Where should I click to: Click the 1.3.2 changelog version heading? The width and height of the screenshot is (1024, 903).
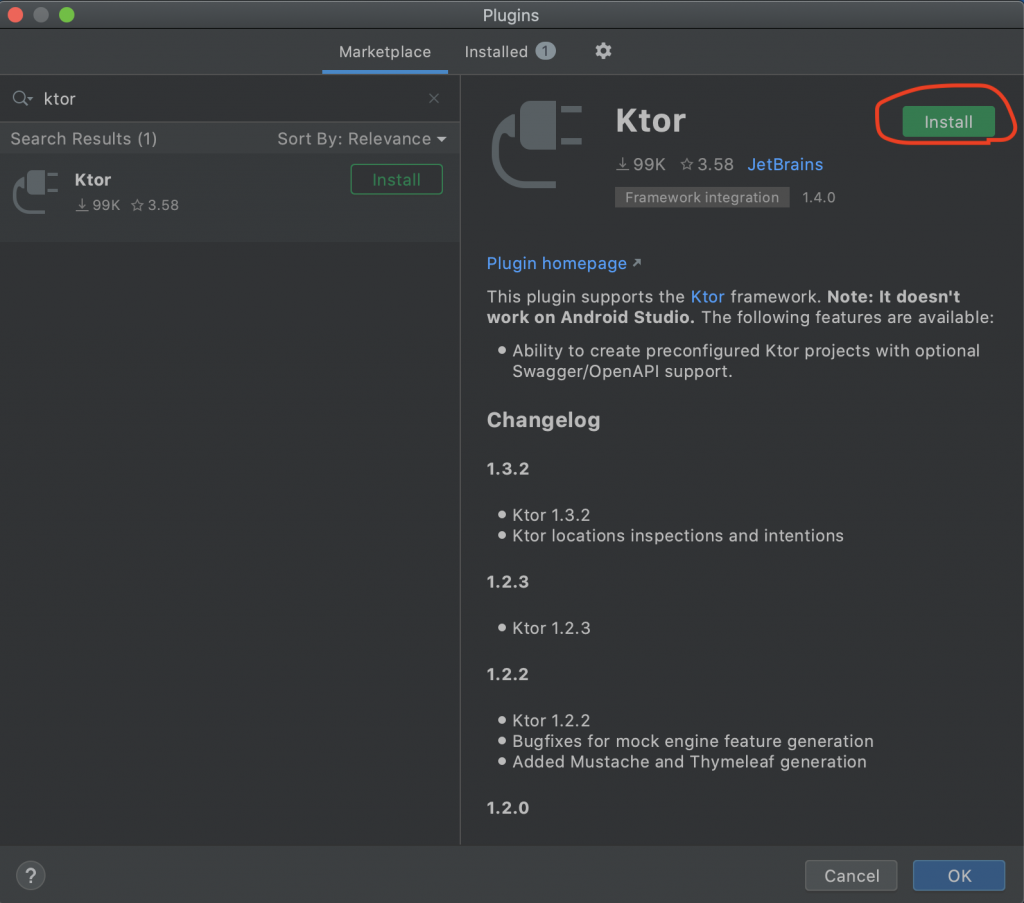507,469
